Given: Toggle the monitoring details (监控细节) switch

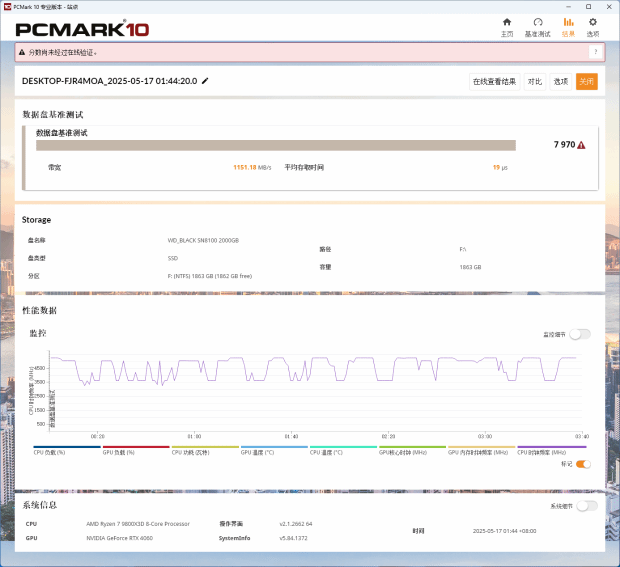Looking at the screenshot, I should 580,335.
